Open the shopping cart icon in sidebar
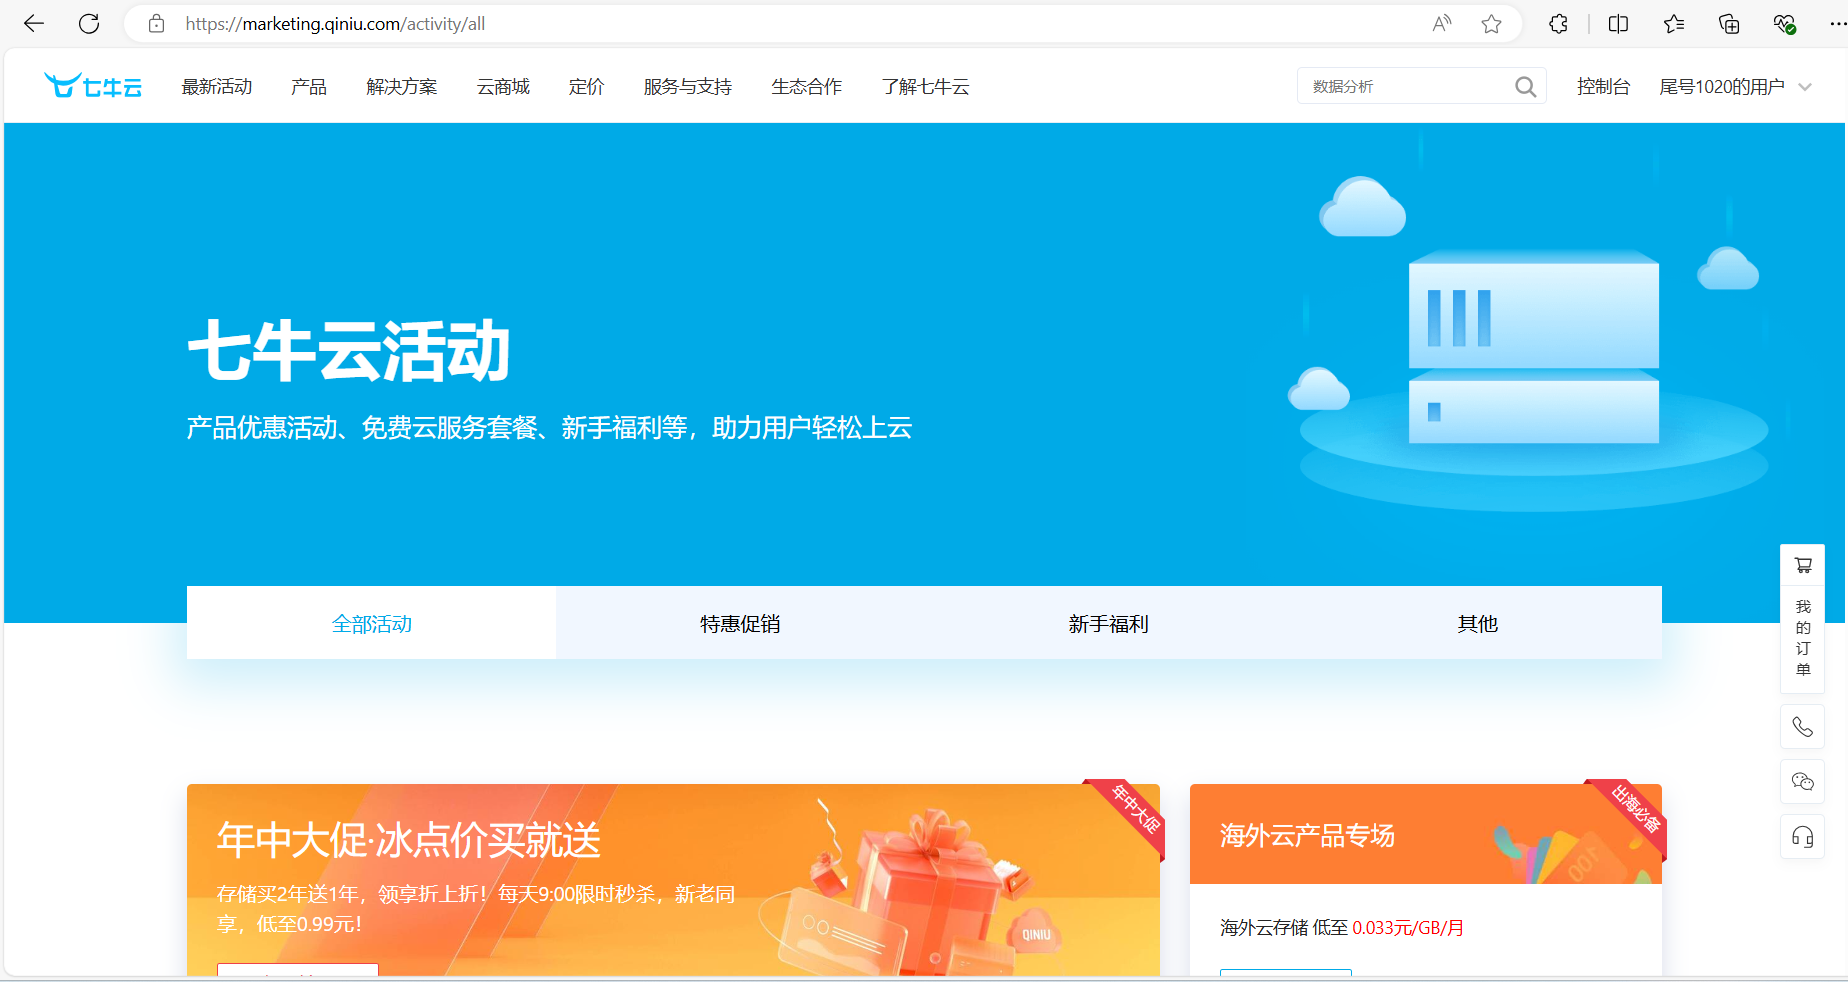 (x=1803, y=566)
